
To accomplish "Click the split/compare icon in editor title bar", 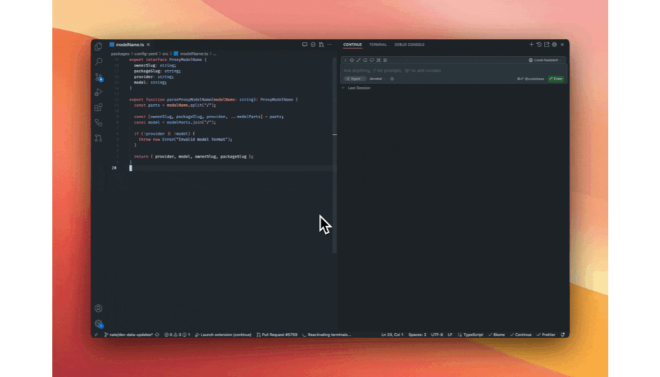I will pyautogui.click(x=321, y=45).
